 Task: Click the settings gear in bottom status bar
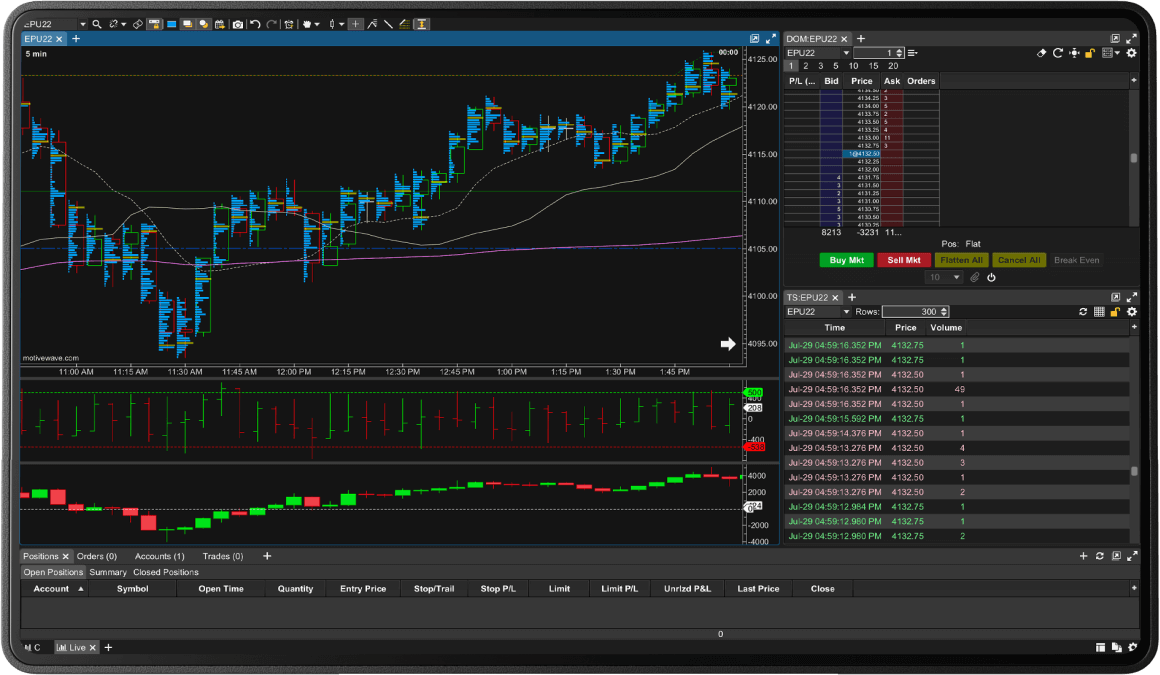coord(1133,648)
